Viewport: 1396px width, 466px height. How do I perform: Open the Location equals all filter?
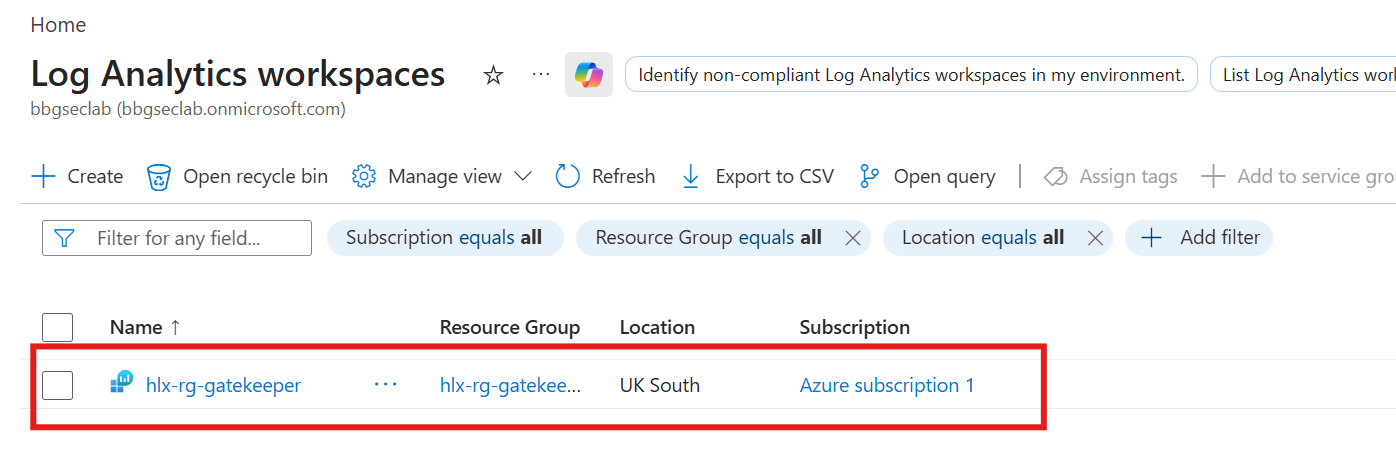983,238
